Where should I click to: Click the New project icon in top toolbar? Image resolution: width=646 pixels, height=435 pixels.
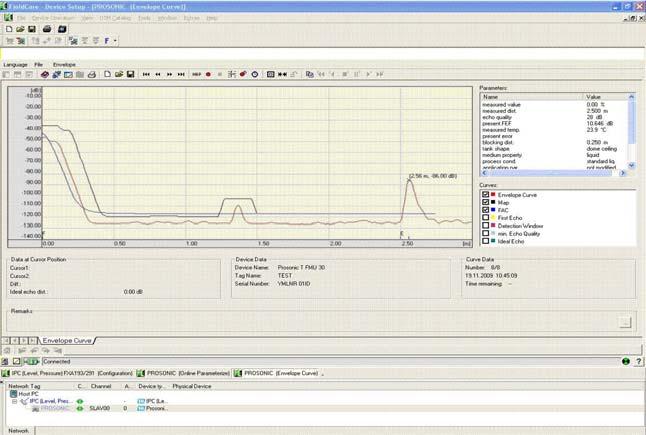pyautogui.click(x=9, y=29)
